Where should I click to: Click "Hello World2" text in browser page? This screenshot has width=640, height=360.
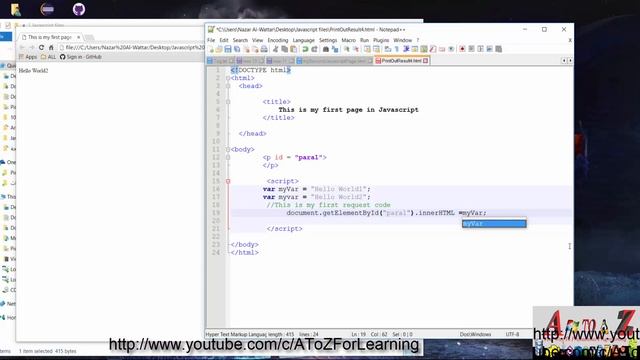[33, 71]
